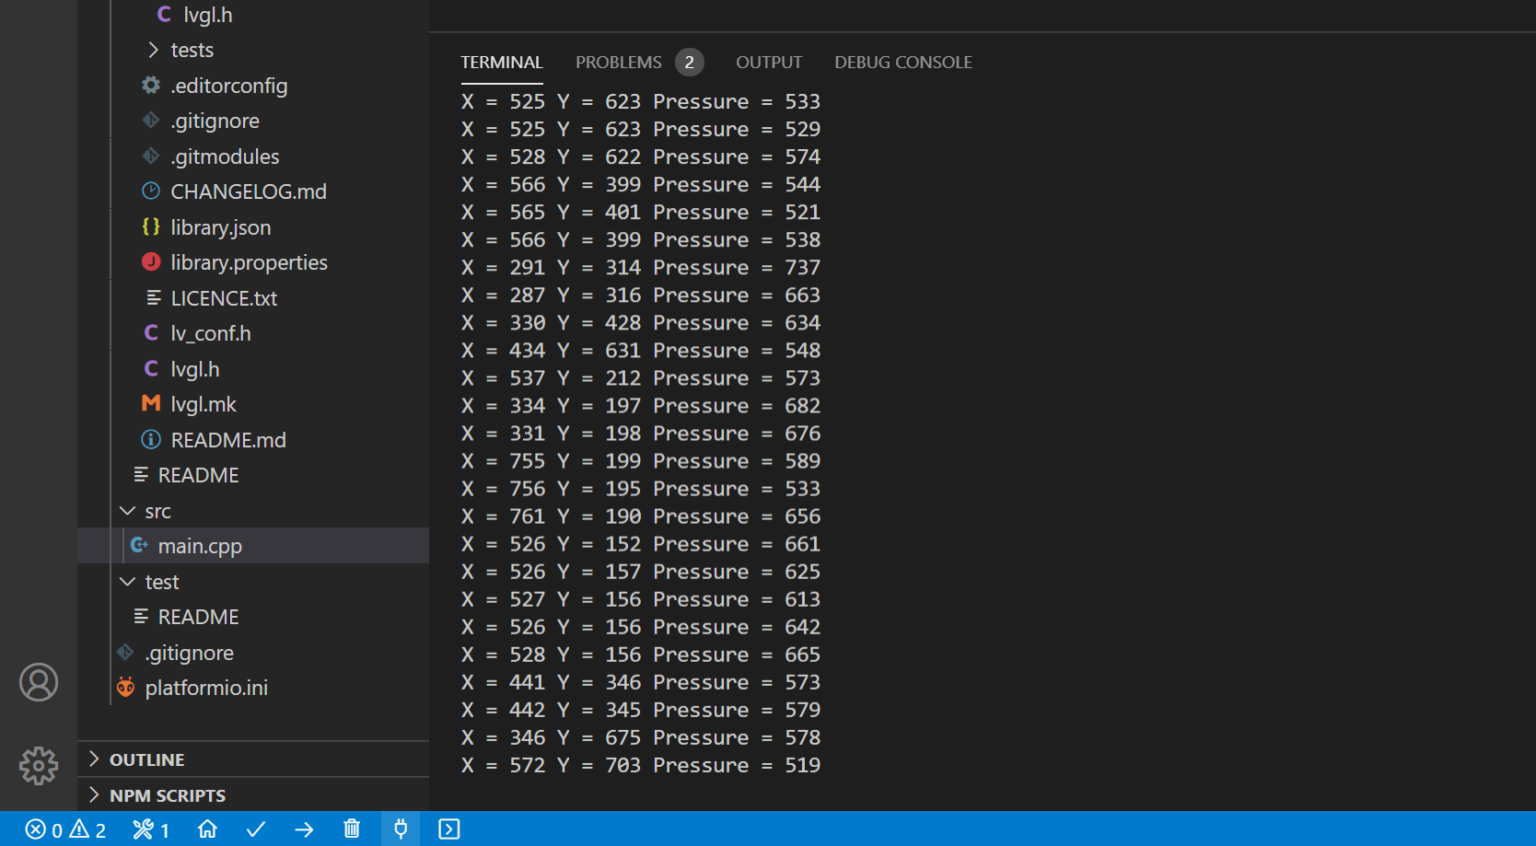Expand the NPM SCRIPTS section
1536x846 pixels.
pos(167,796)
